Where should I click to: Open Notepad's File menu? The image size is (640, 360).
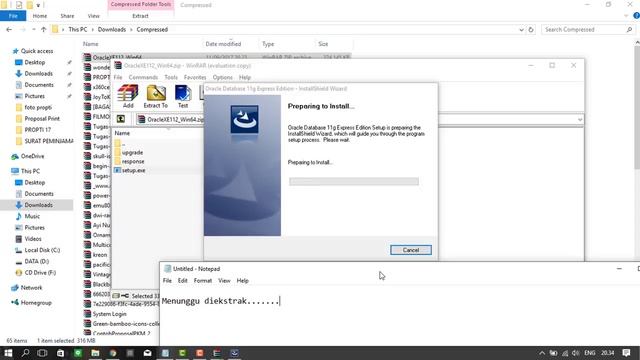[167, 280]
